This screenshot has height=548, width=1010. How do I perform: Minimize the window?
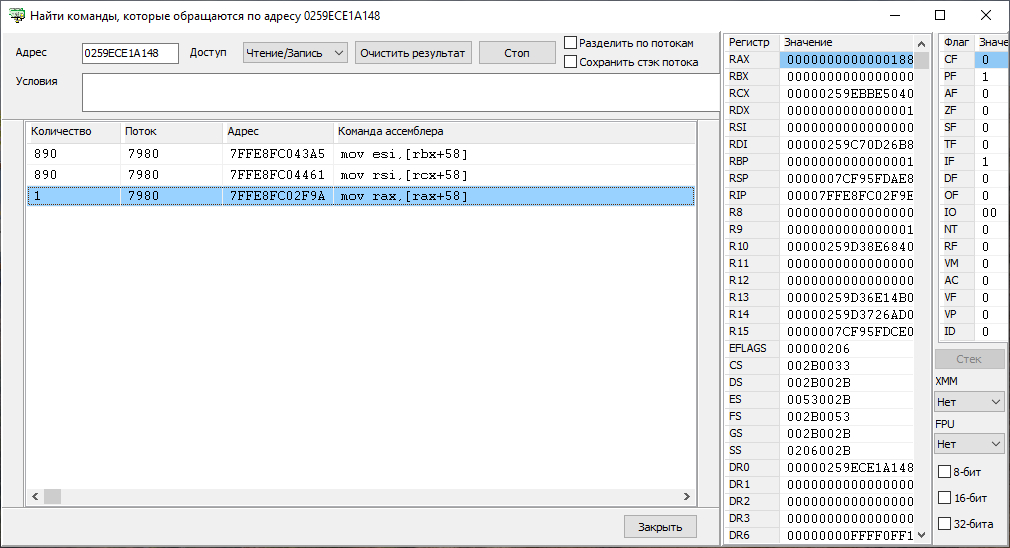tap(895, 15)
